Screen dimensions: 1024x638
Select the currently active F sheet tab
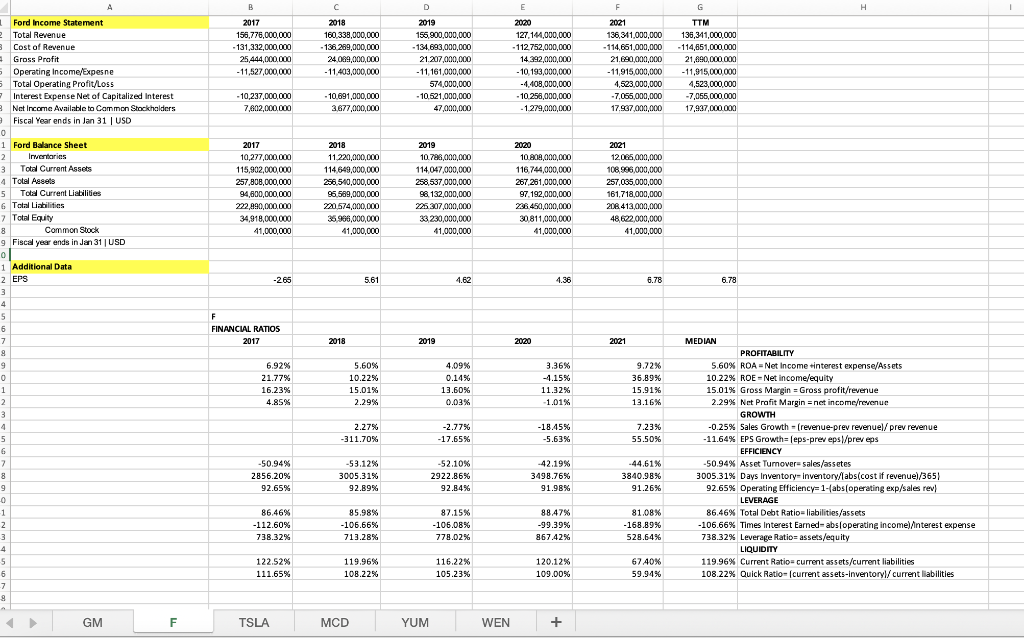(174, 621)
